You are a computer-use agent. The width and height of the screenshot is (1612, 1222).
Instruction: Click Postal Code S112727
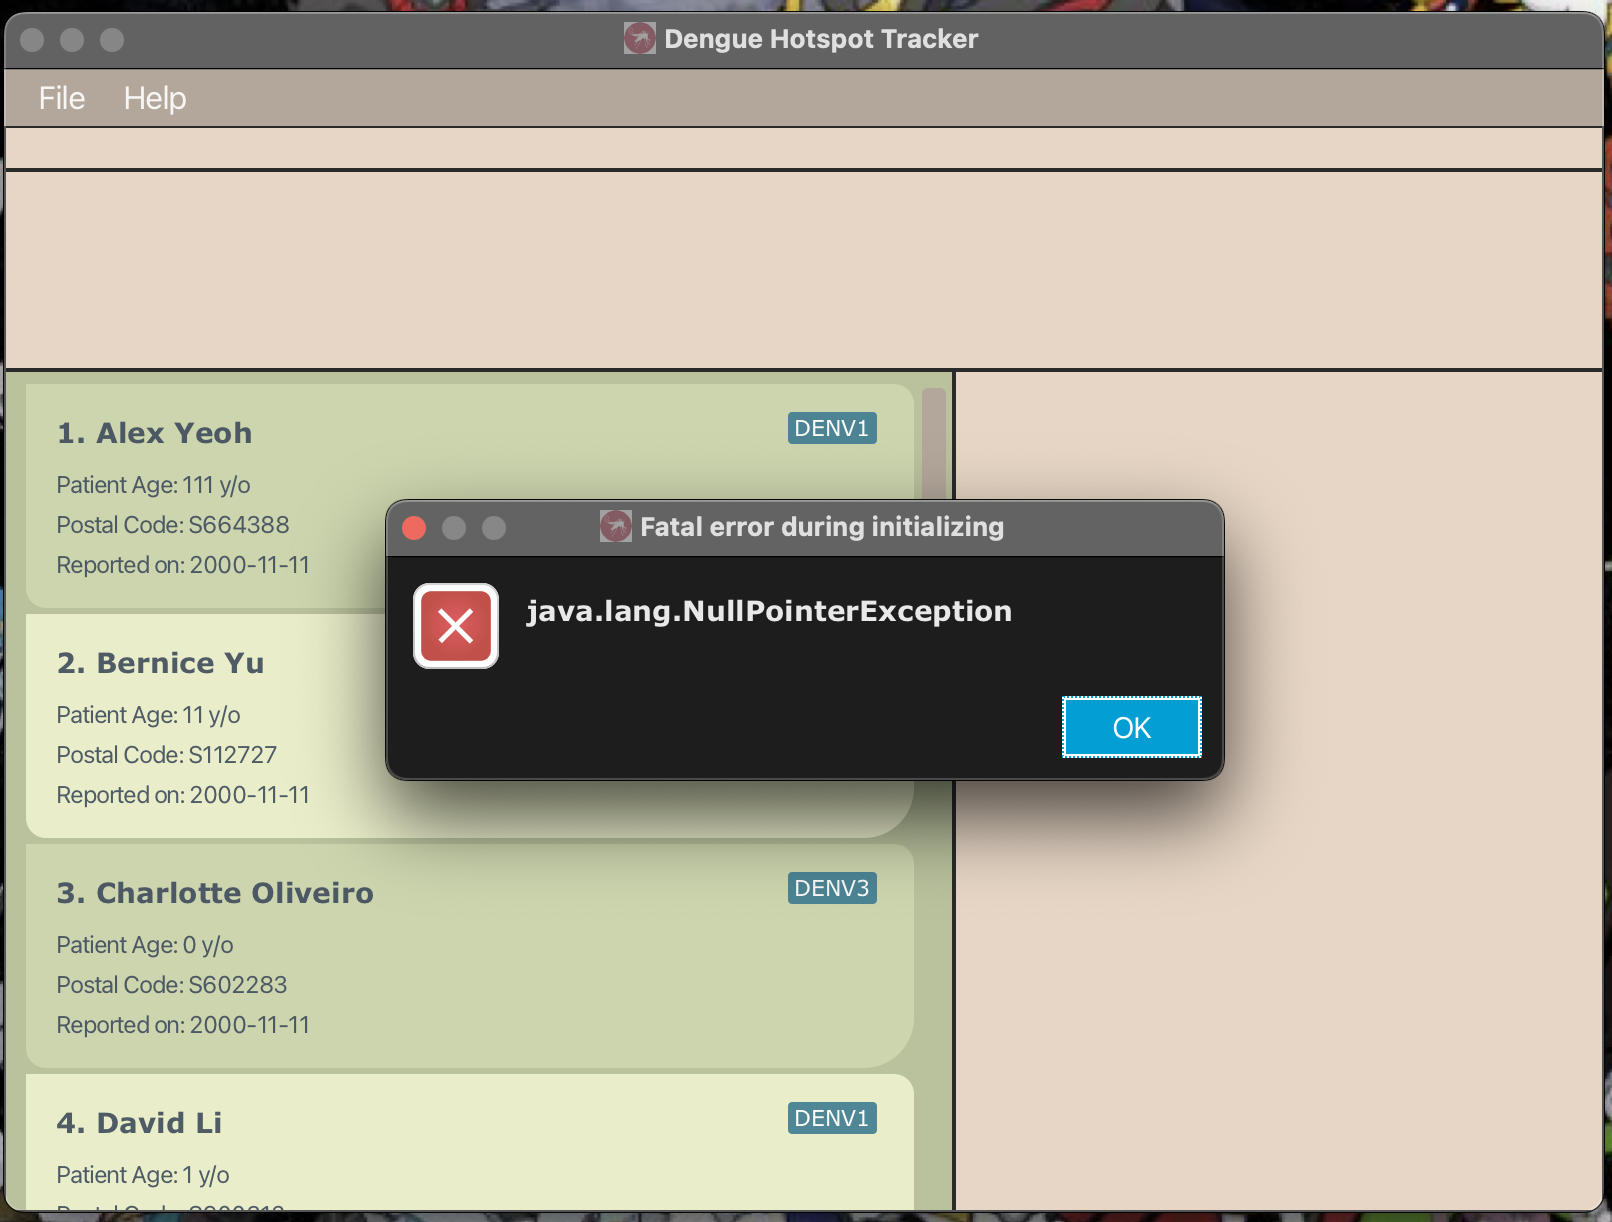pyautogui.click(x=167, y=755)
